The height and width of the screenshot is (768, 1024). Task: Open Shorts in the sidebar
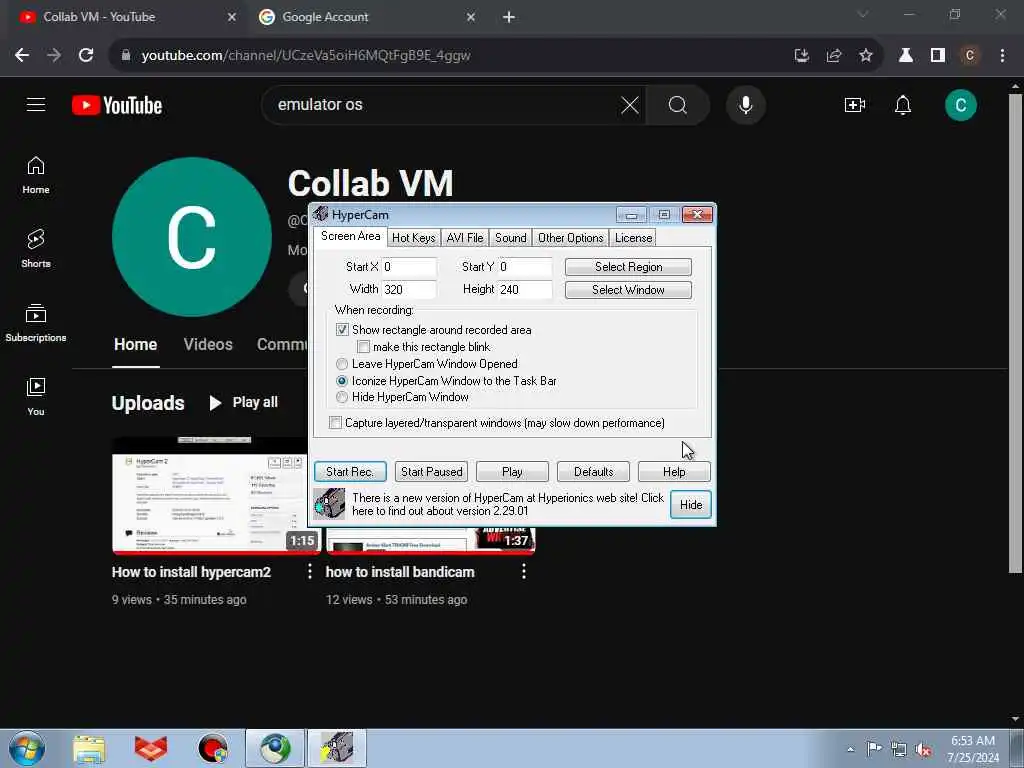36,248
